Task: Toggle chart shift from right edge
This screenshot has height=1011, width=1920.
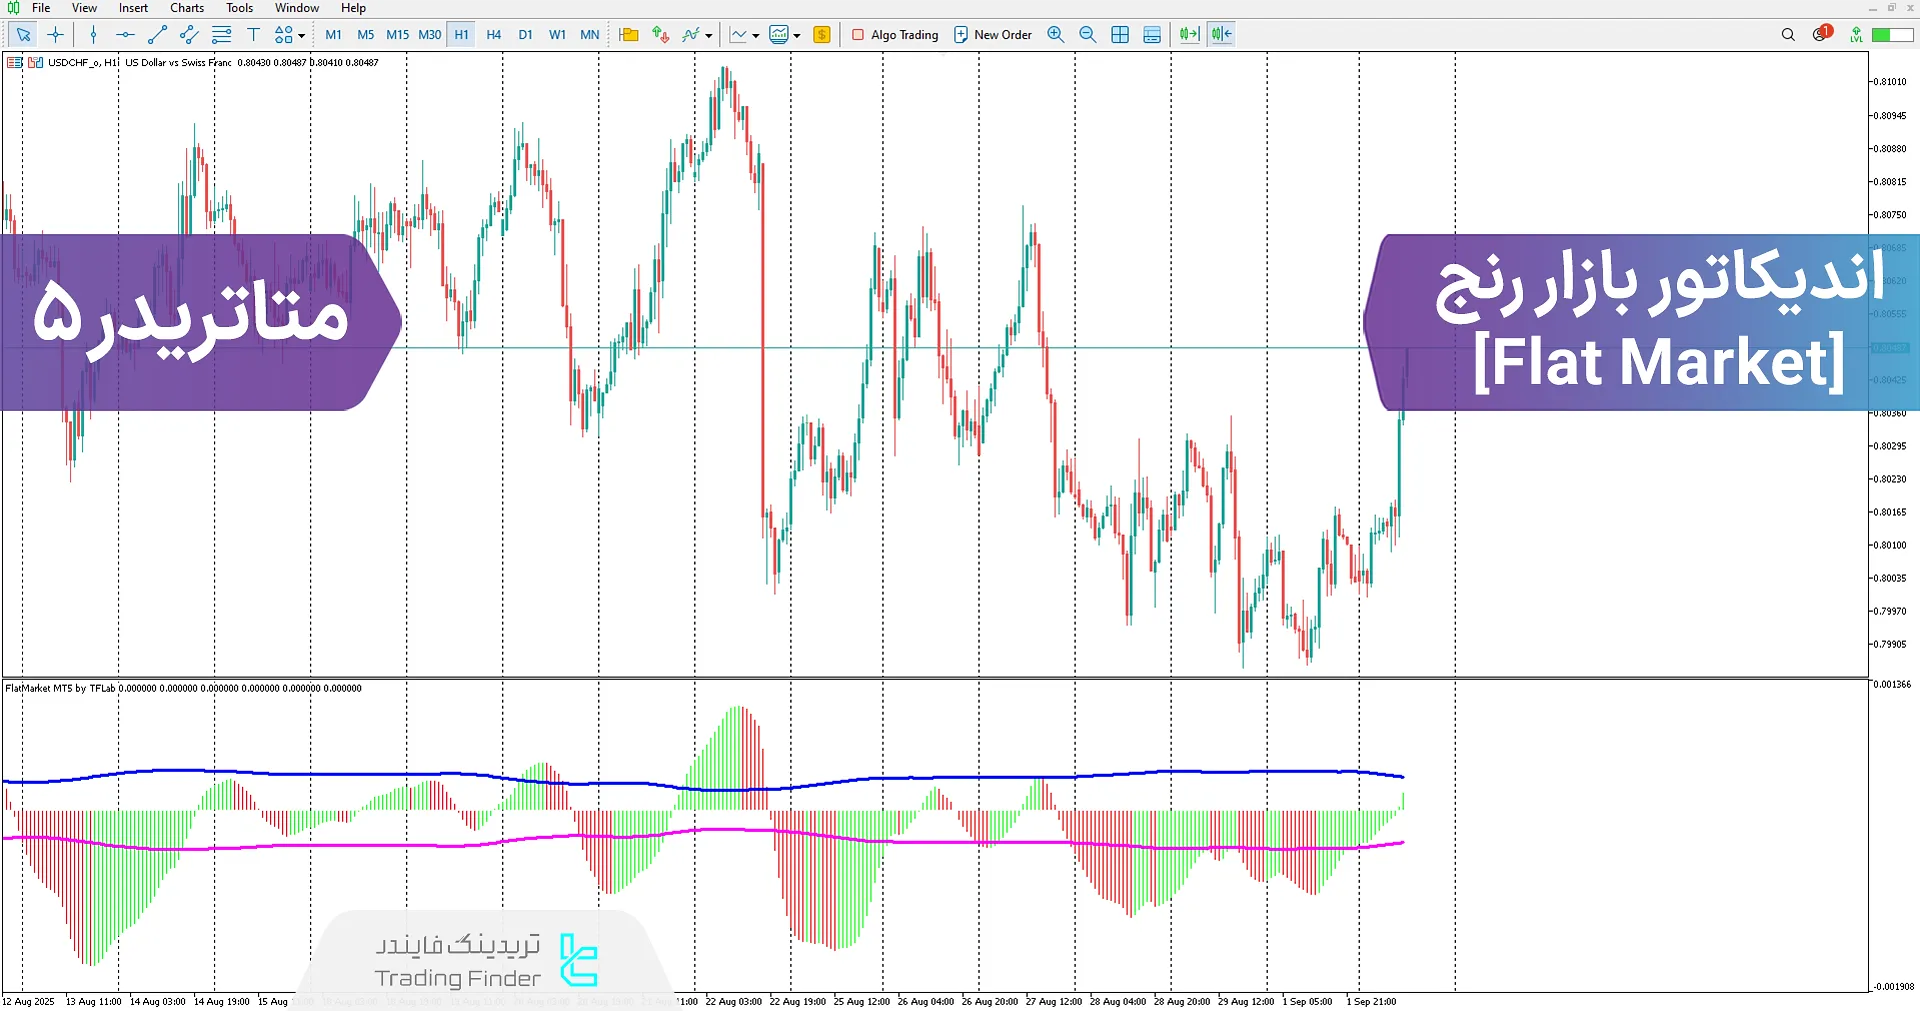Action: 1221,35
